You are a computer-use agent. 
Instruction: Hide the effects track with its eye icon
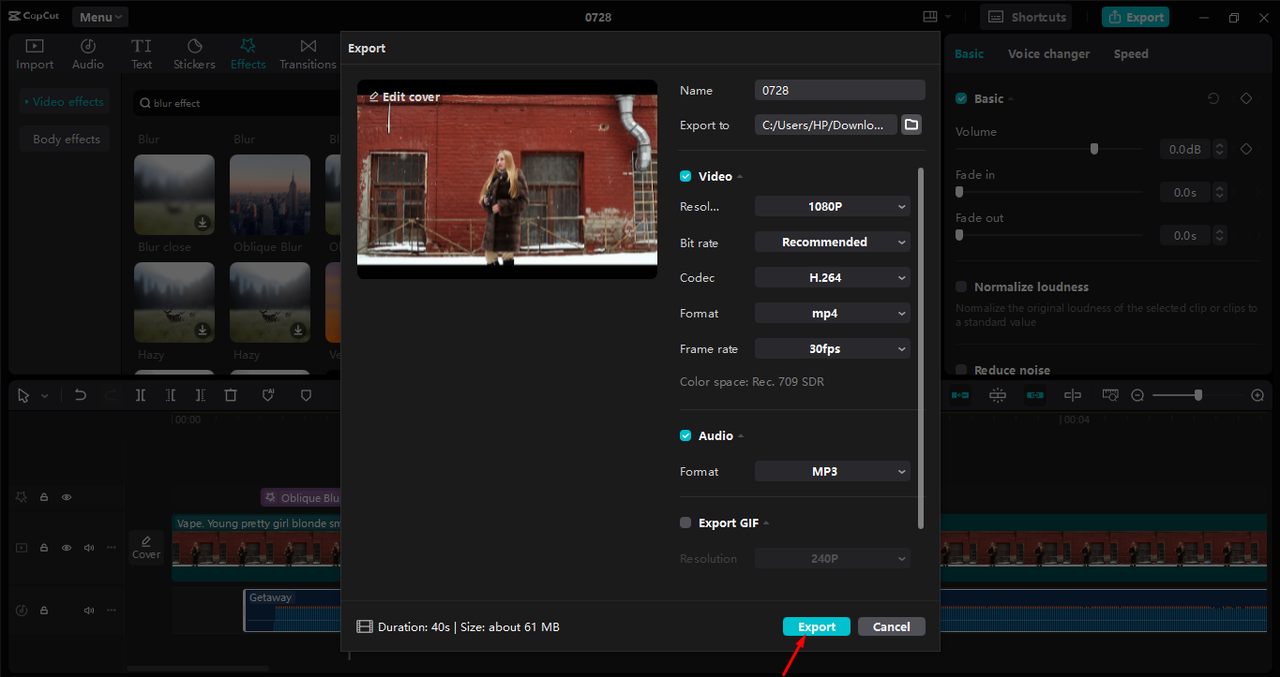(67, 497)
